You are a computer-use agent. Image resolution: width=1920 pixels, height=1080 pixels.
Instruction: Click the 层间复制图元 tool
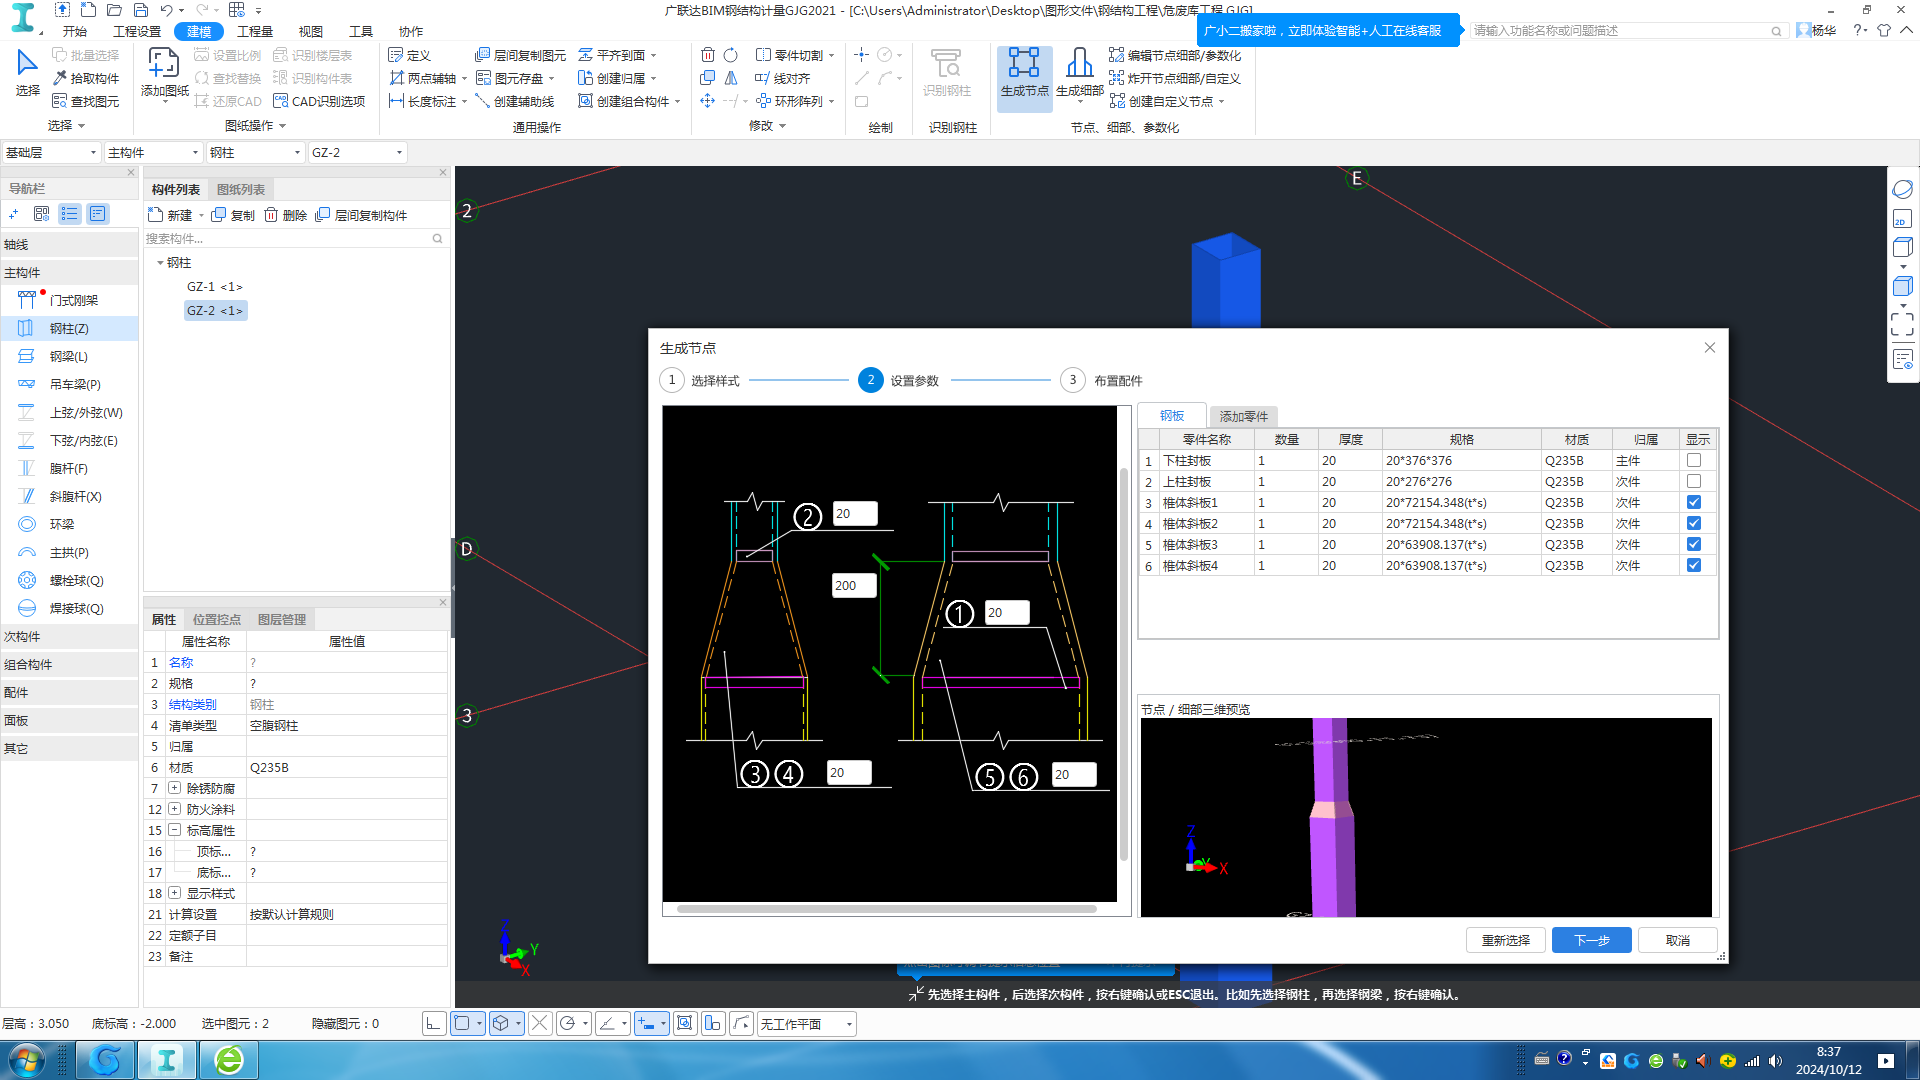(x=520, y=55)
